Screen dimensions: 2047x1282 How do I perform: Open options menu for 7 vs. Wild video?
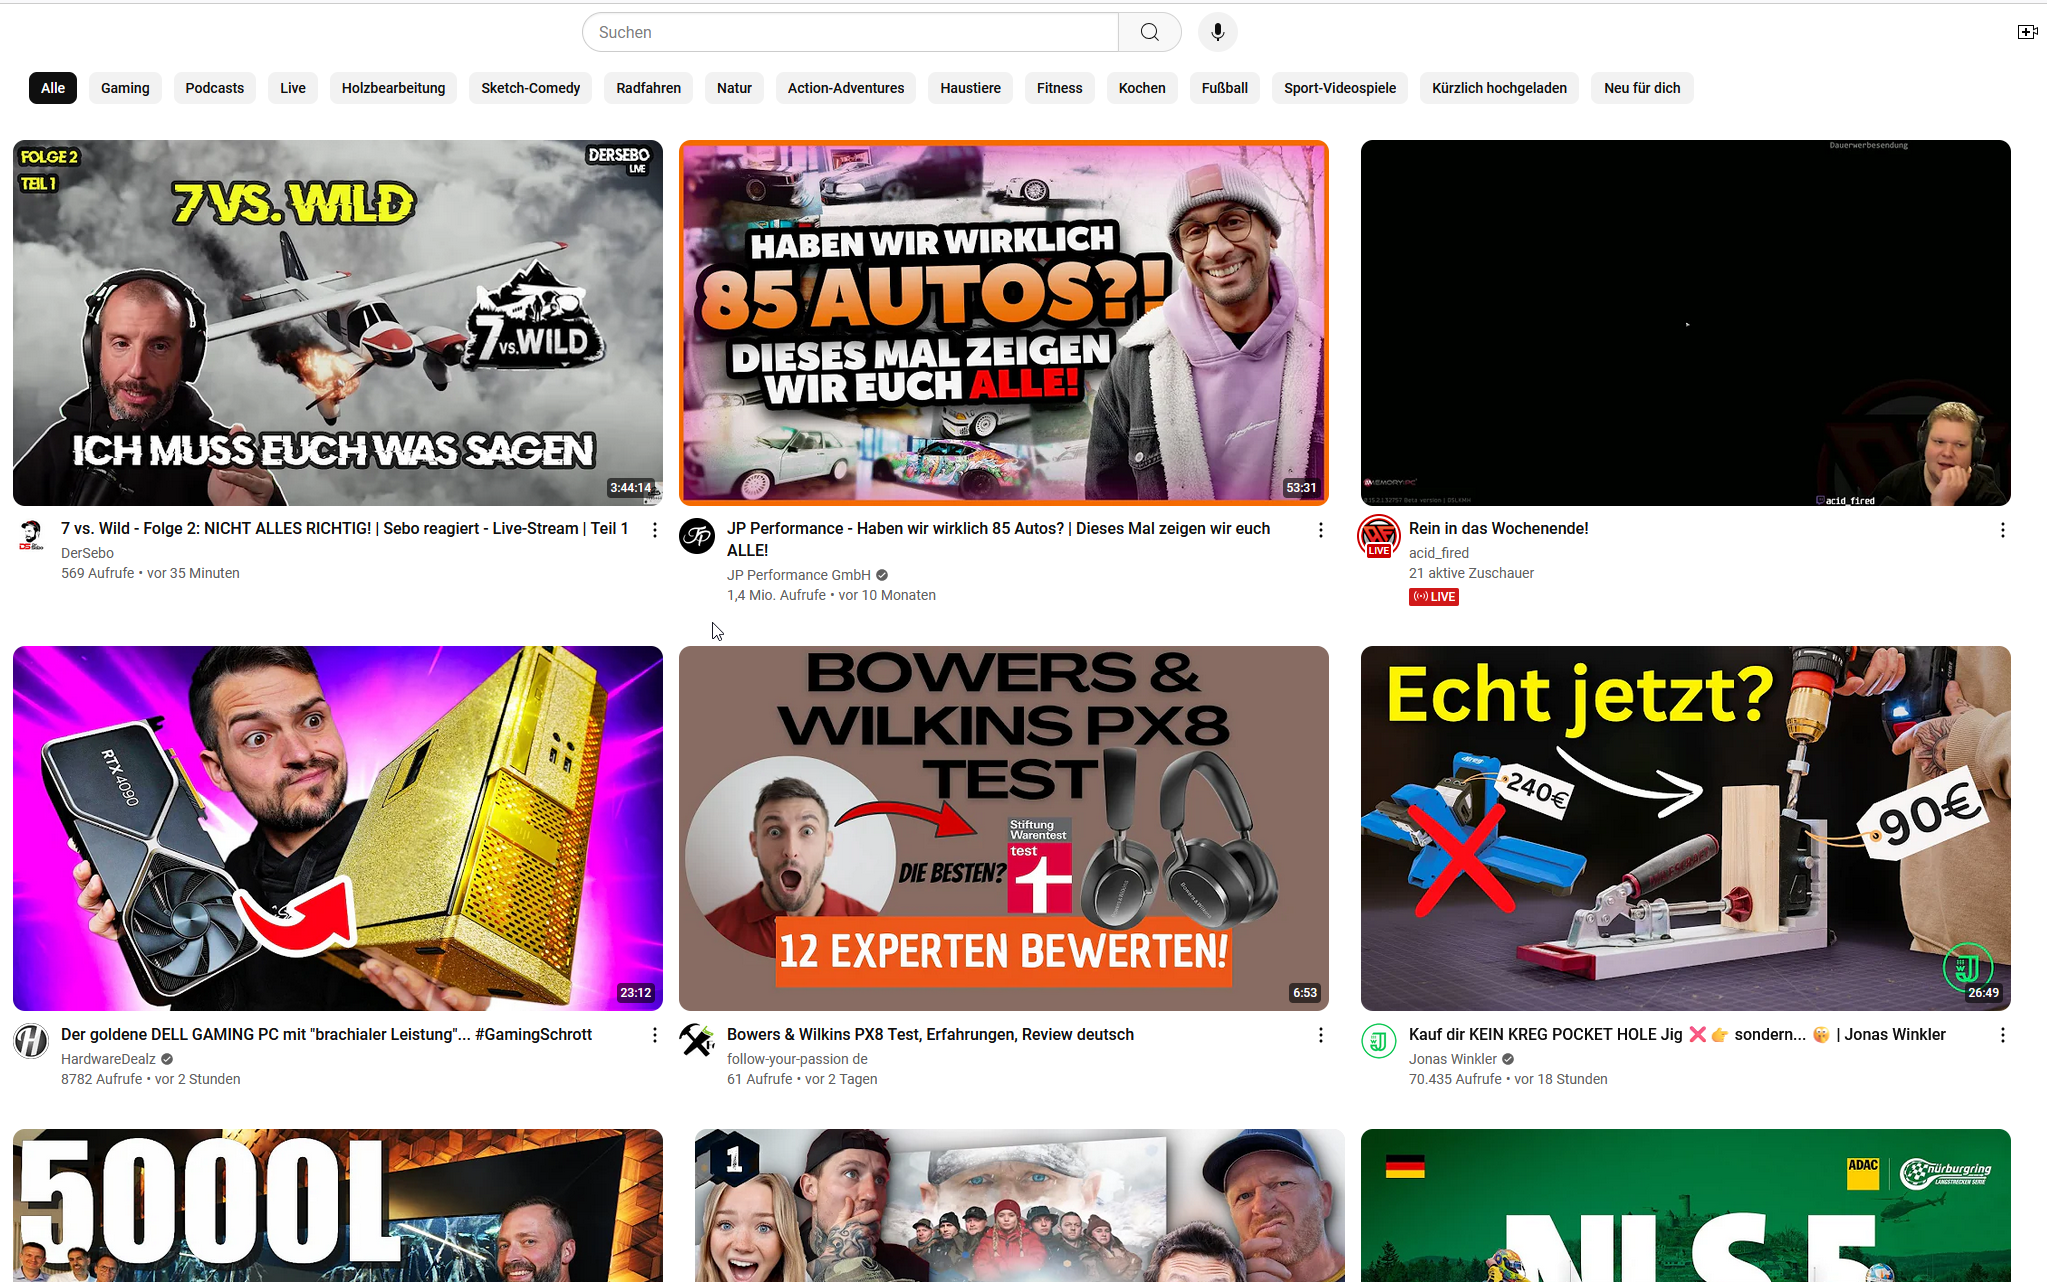tap(655, 530)
